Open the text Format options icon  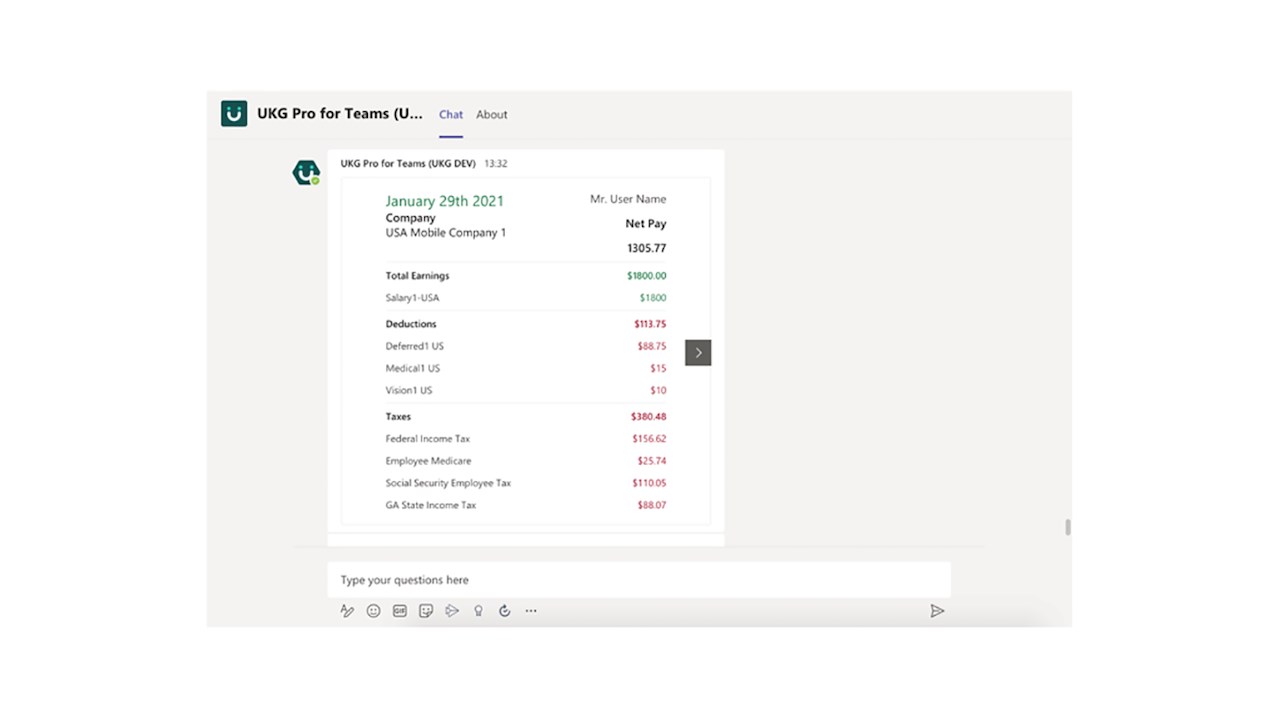(x=347, y=611)
